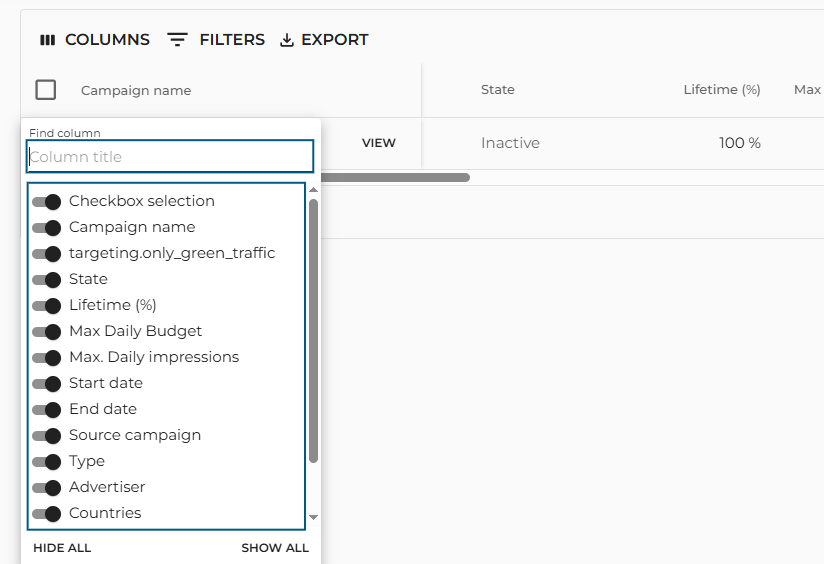This screenshot has height=564, width=824.
Task: Disable the Campaign name column toggle
Action: (x=47, y=228)
